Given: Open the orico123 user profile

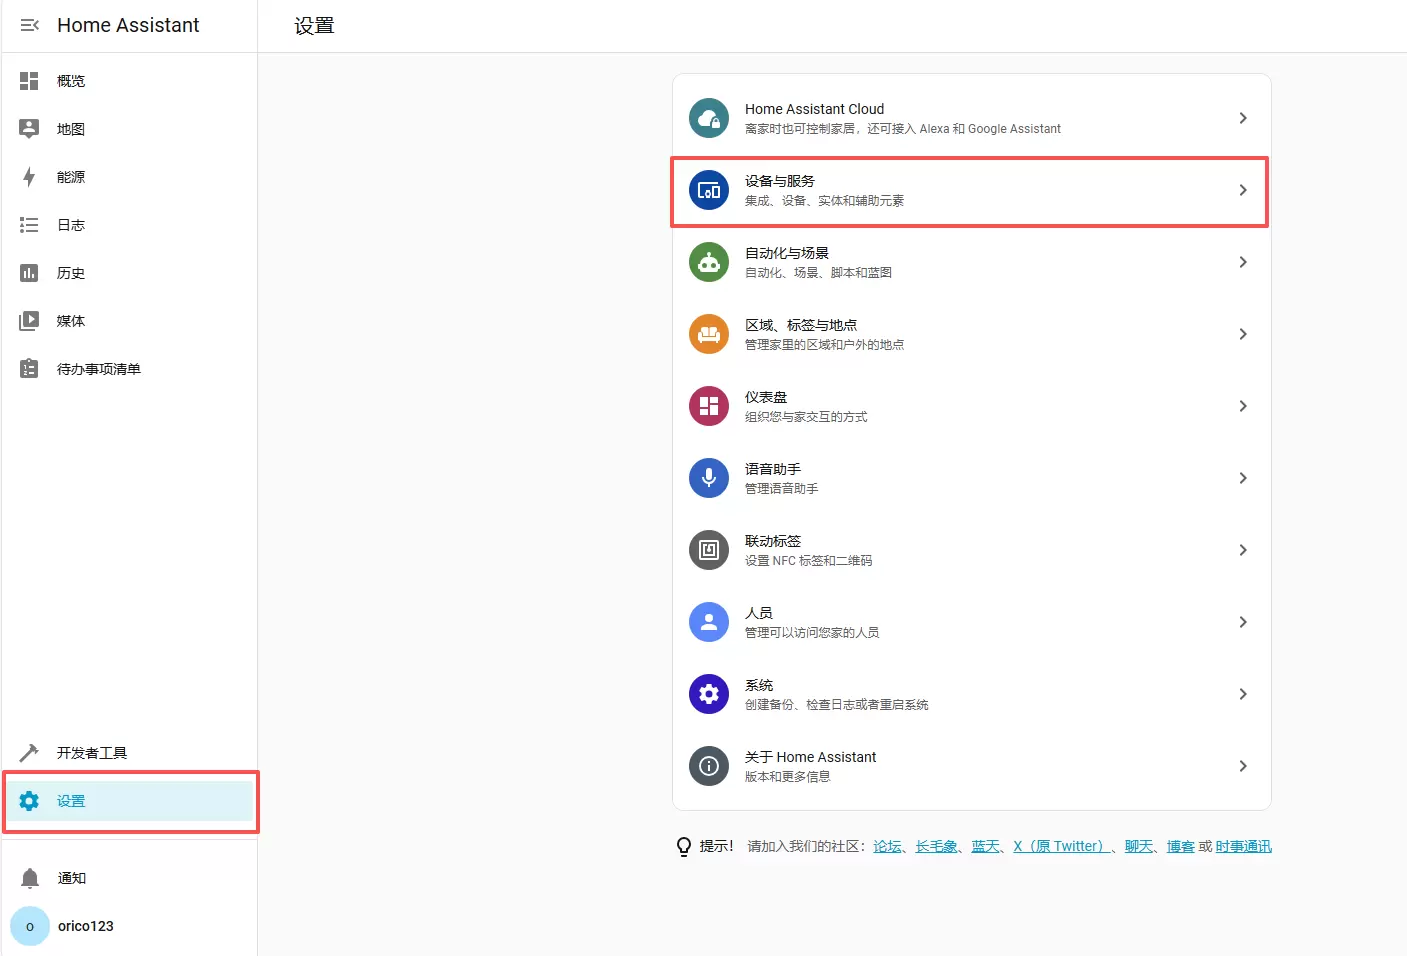Looking at the screenshot, I should (x=85, y=926).
